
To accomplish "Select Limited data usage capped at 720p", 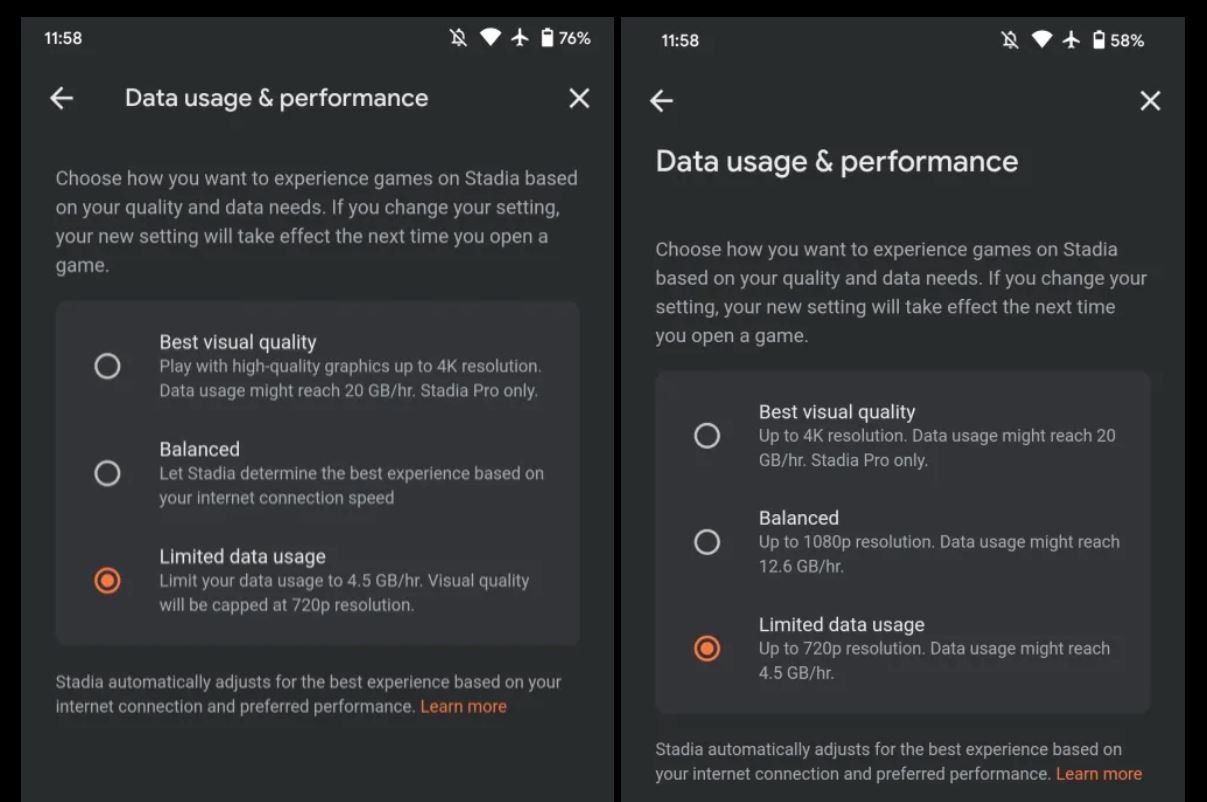I will tap(107, 580).
